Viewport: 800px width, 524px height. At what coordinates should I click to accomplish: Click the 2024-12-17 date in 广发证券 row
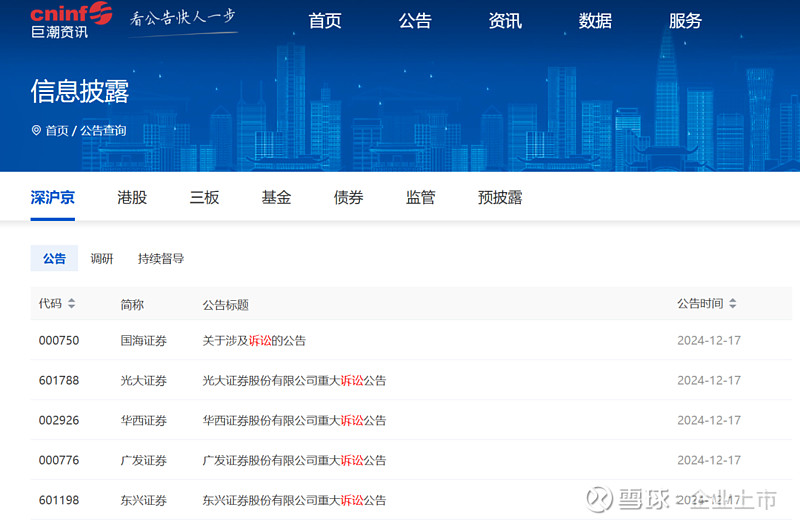[x=709, y=460]
